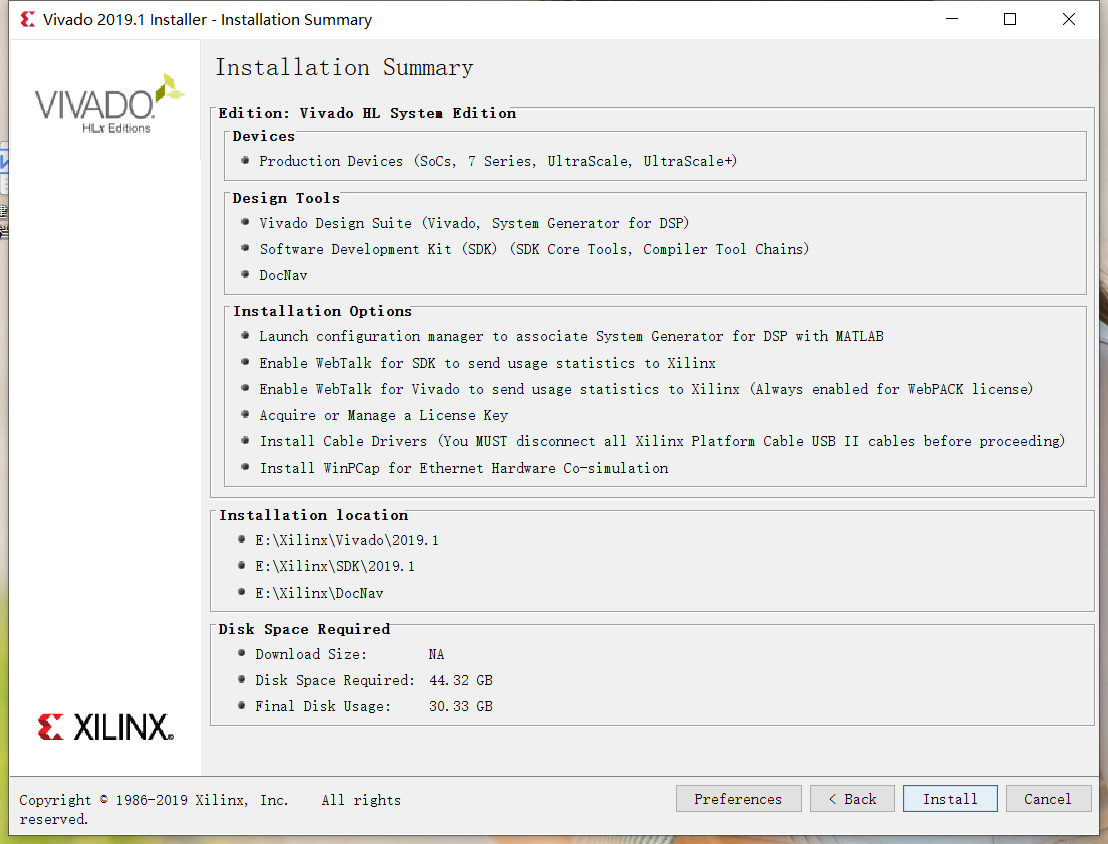
Task: Select the Enable WebTalk for Vivado line
Action: [646, 389]
